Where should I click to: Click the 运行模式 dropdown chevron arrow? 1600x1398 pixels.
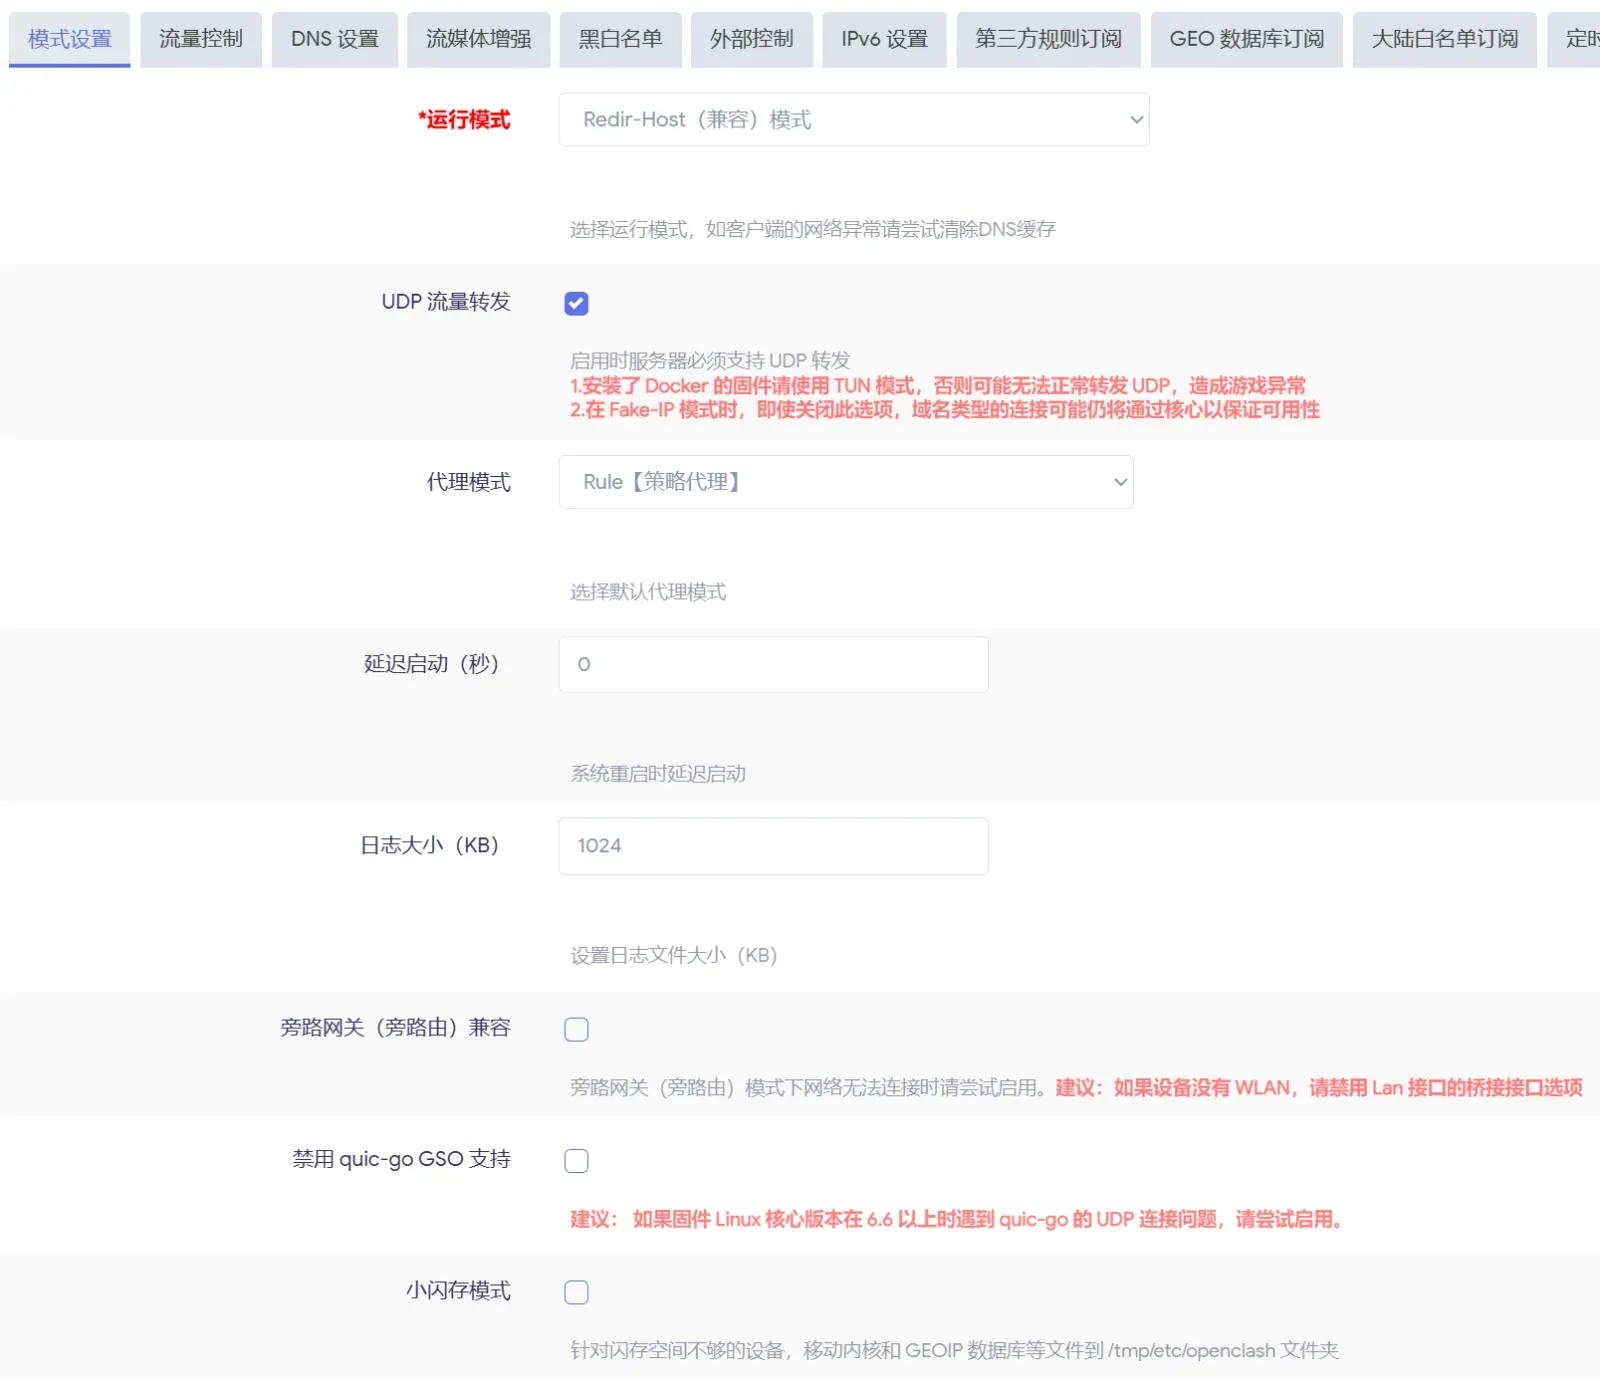pos(1136,120)
